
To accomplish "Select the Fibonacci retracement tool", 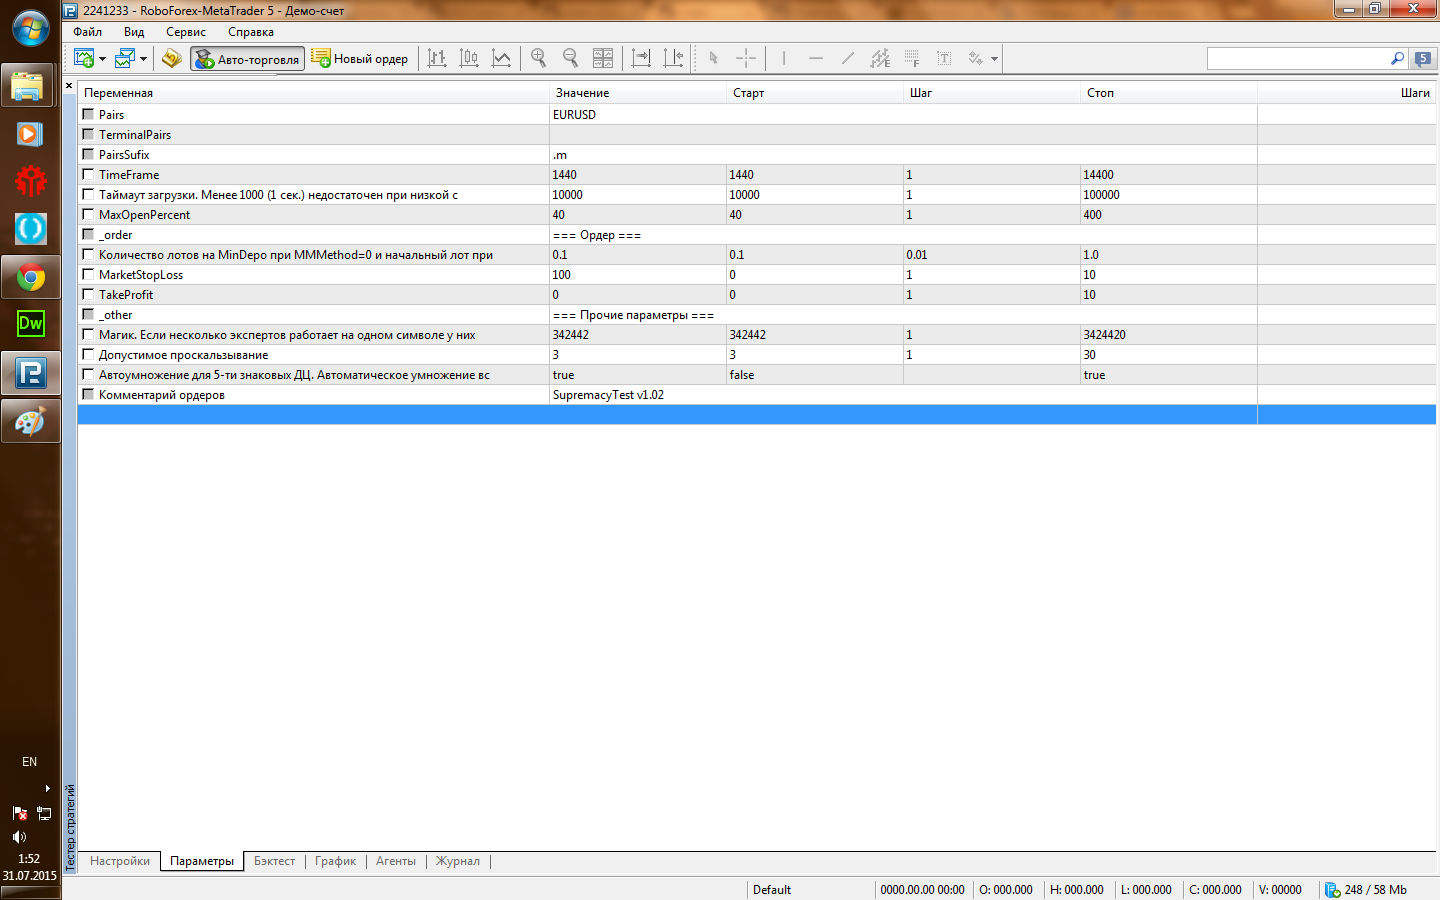I will (x=912, y=59).
